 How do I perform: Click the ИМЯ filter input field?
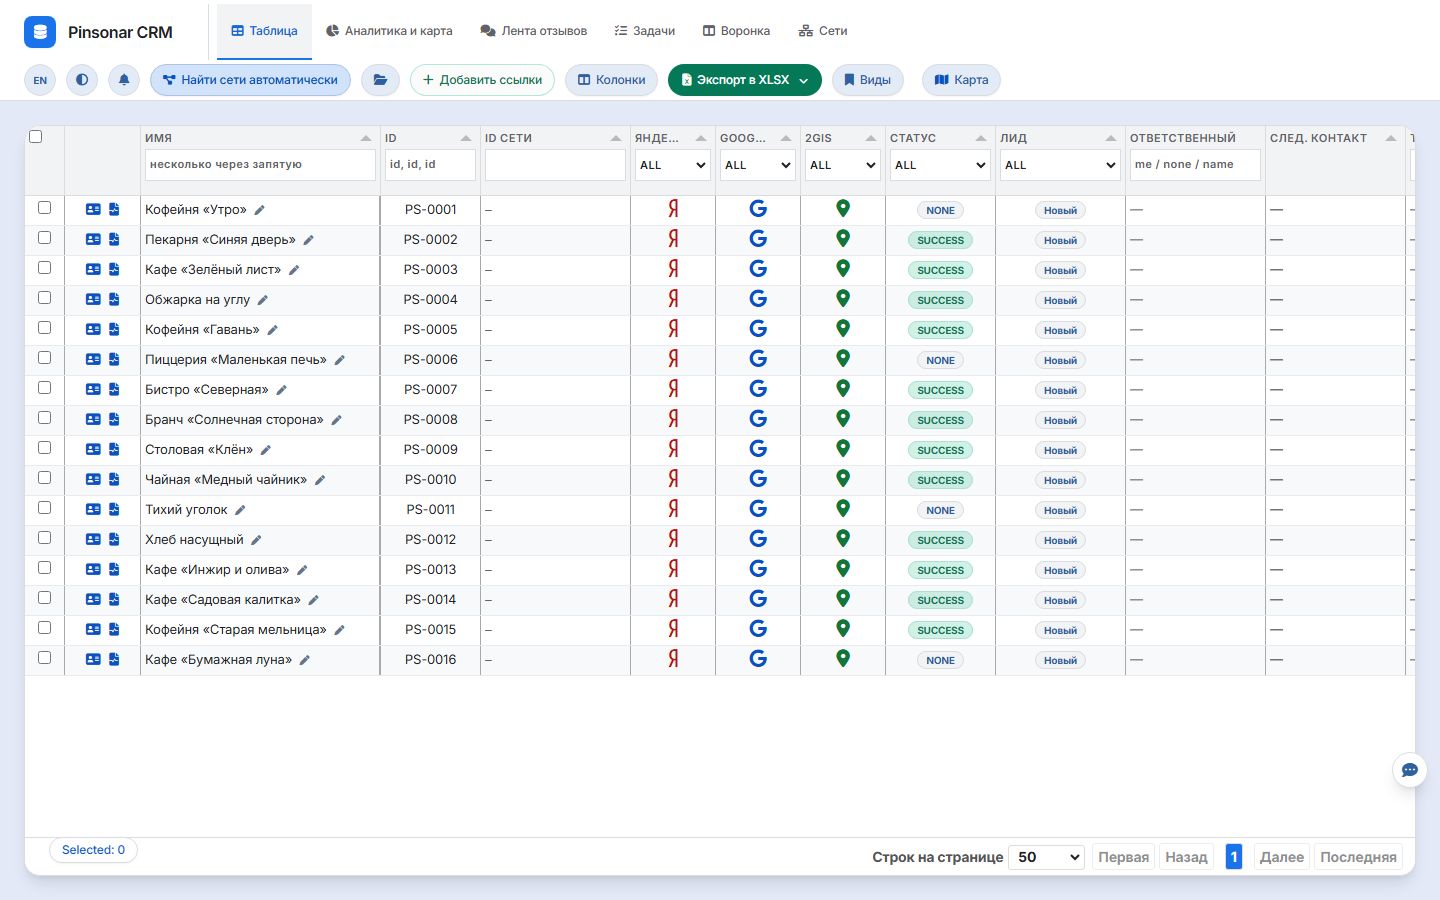260,165
